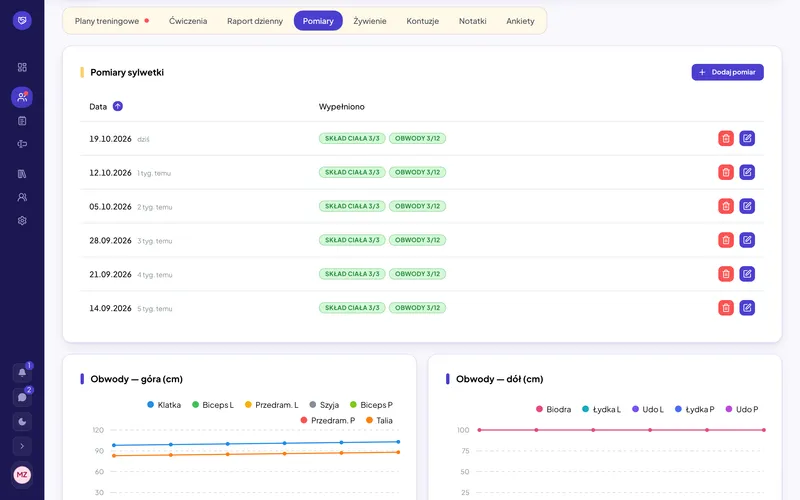Delete the 12.10.2026 measurement
Screen dimensions: 800x500
(x=726, y=172)
